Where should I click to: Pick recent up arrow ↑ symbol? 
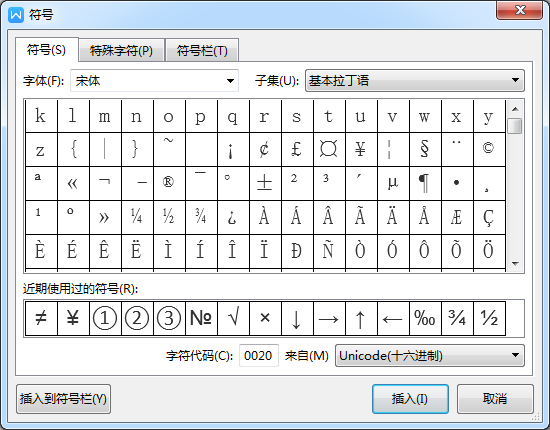361,318
